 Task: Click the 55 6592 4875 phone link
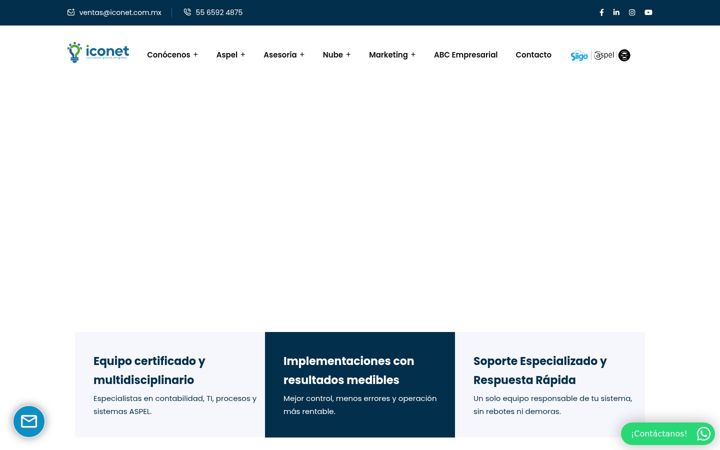click(219, 12)
